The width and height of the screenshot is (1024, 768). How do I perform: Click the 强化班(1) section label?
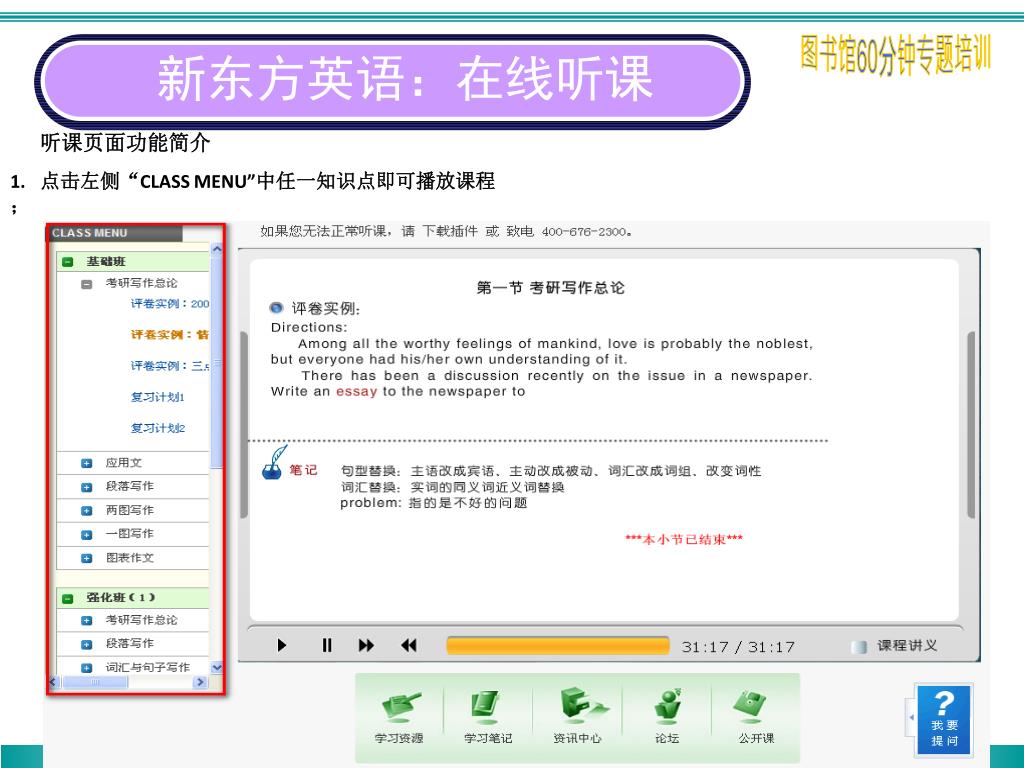pos(121,598)
